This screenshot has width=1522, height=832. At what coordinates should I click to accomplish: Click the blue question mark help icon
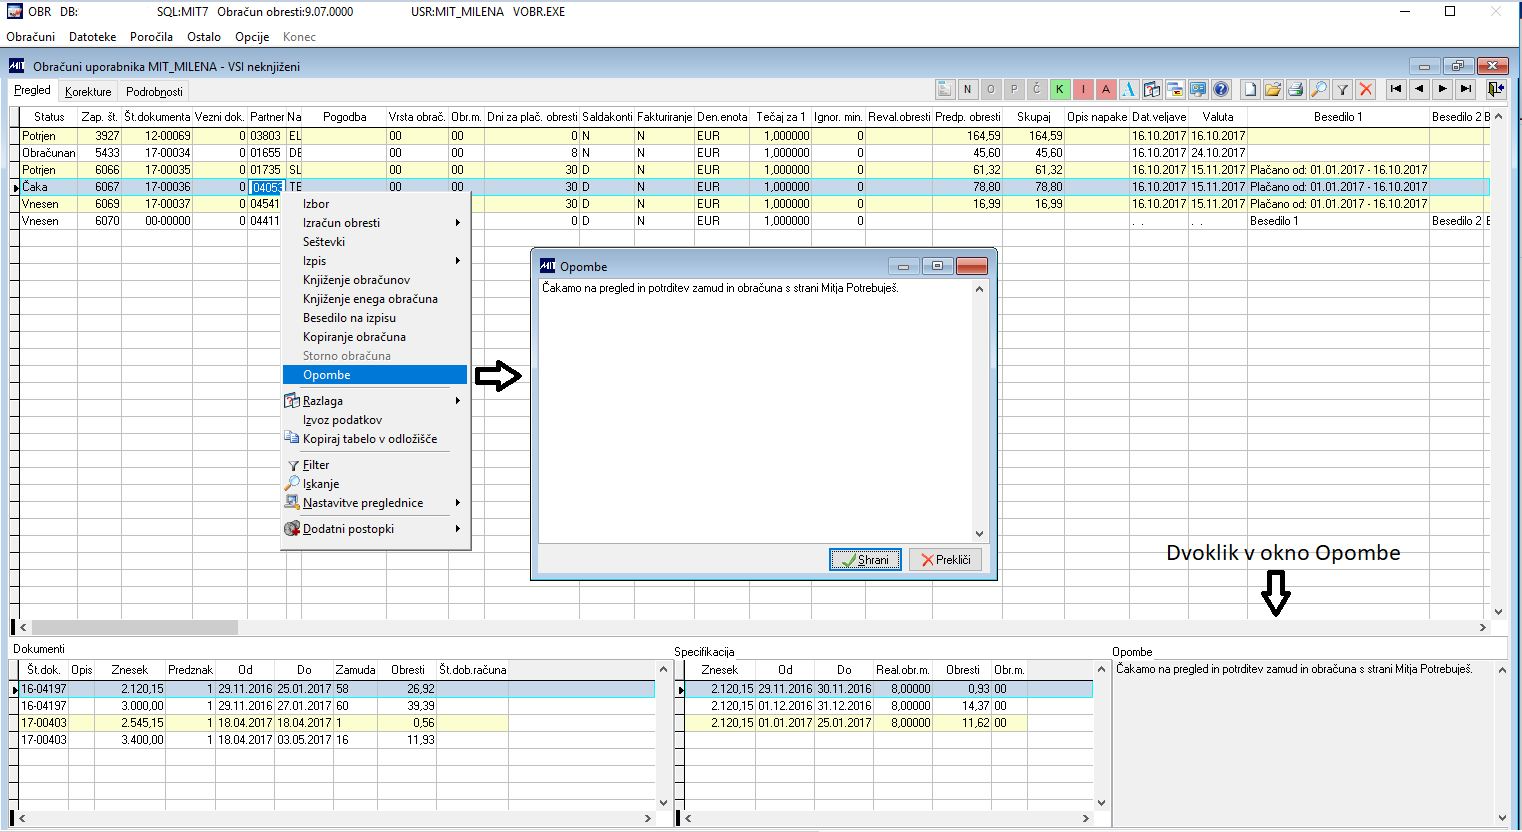pyautogui.click(x=1220, y=89)
